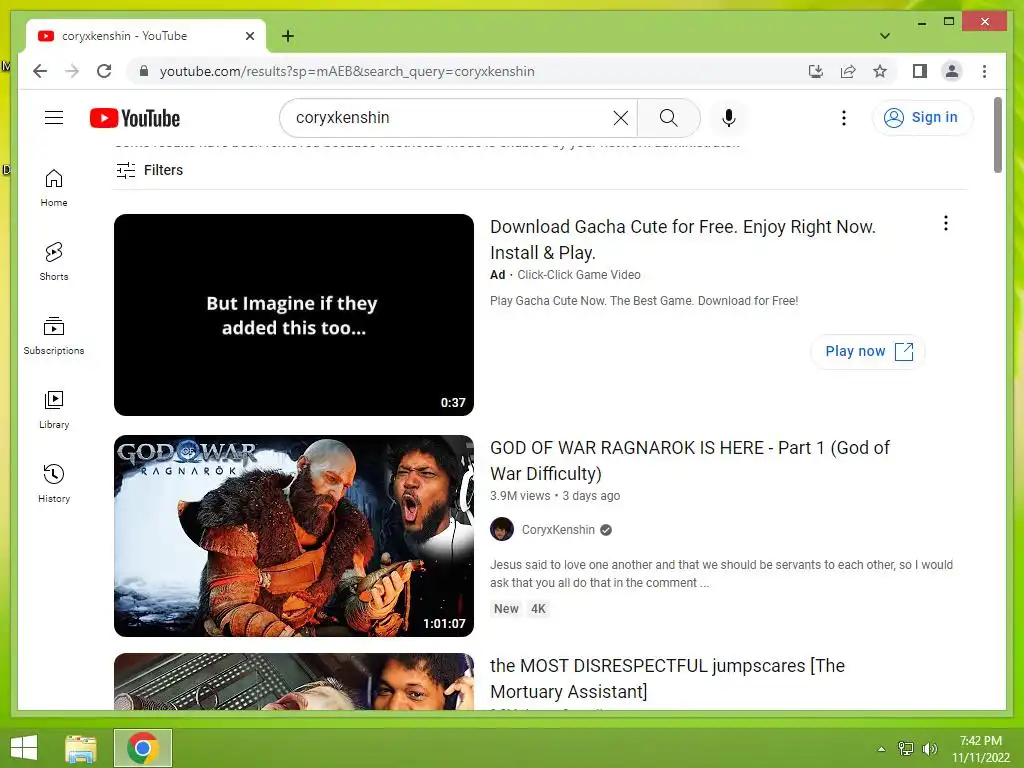View site info via the lock icon
Image resolution: width=1024 pixels, height=768 pixels.
point(144,71)
